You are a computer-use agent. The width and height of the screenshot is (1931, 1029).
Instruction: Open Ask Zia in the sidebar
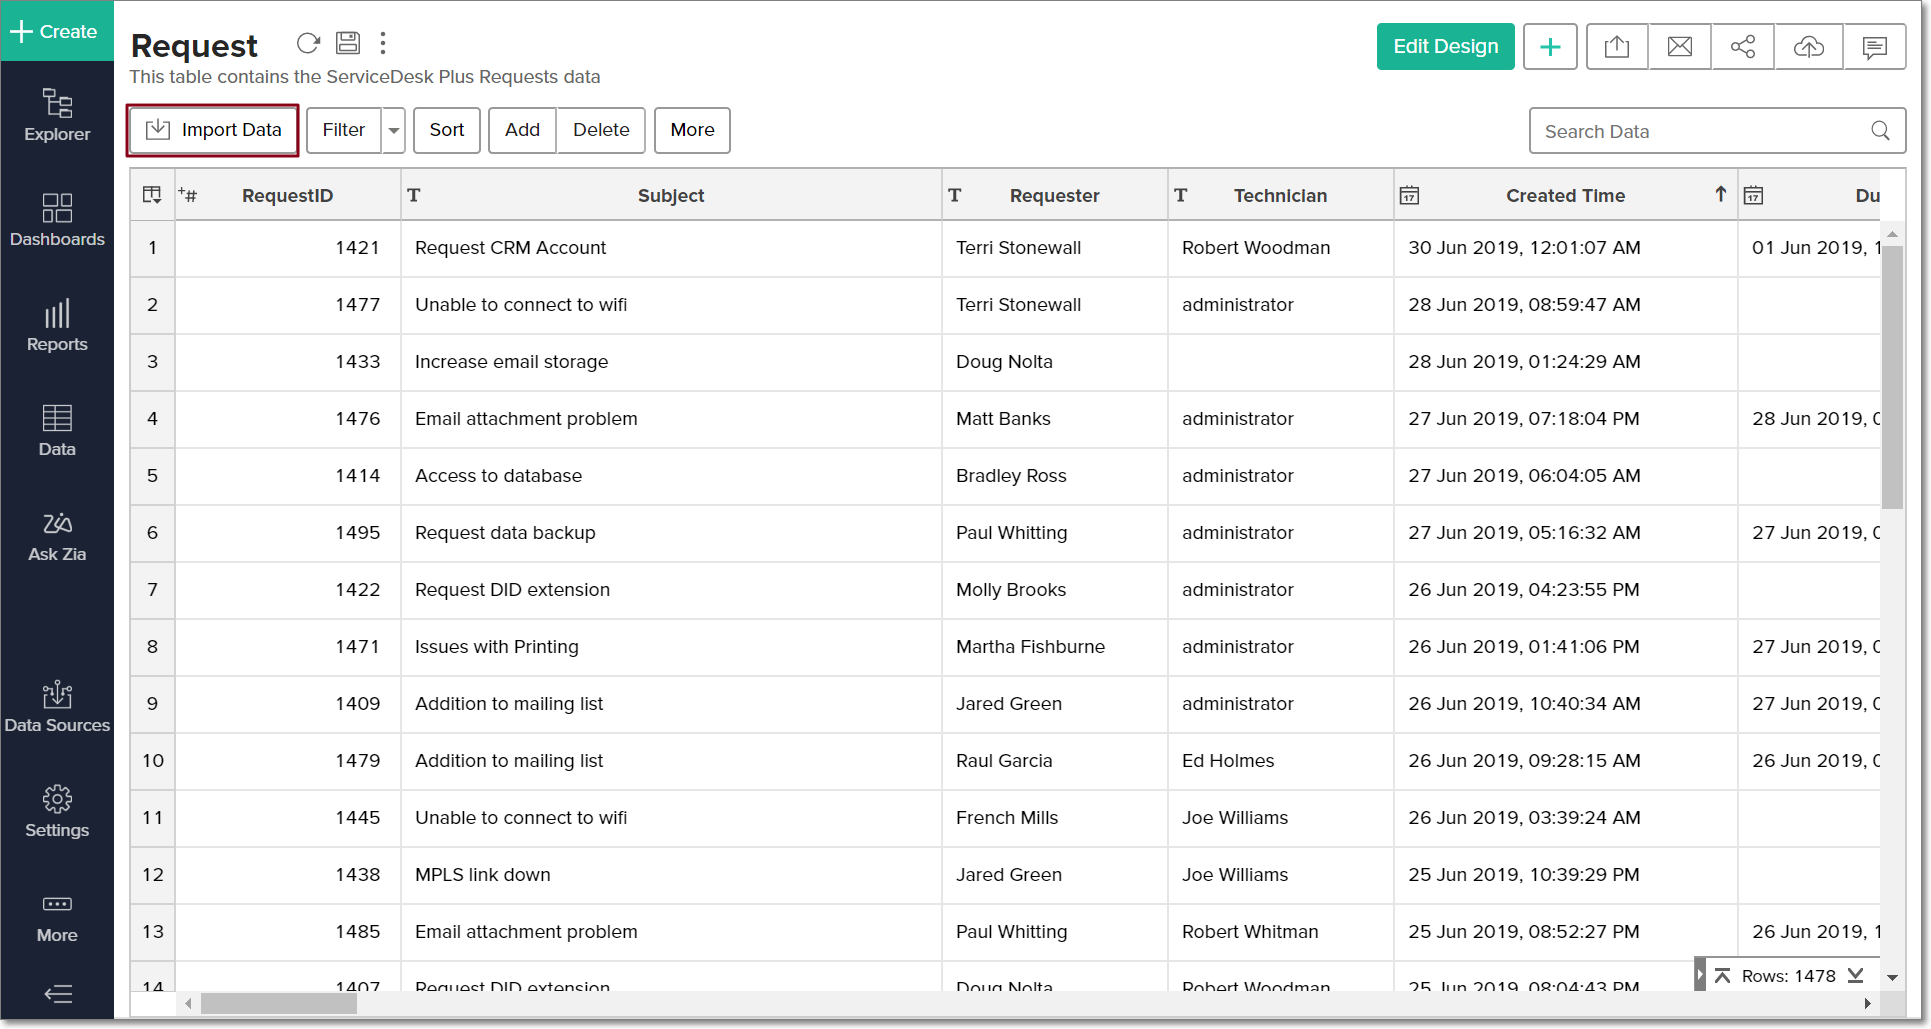pos(57,537)
